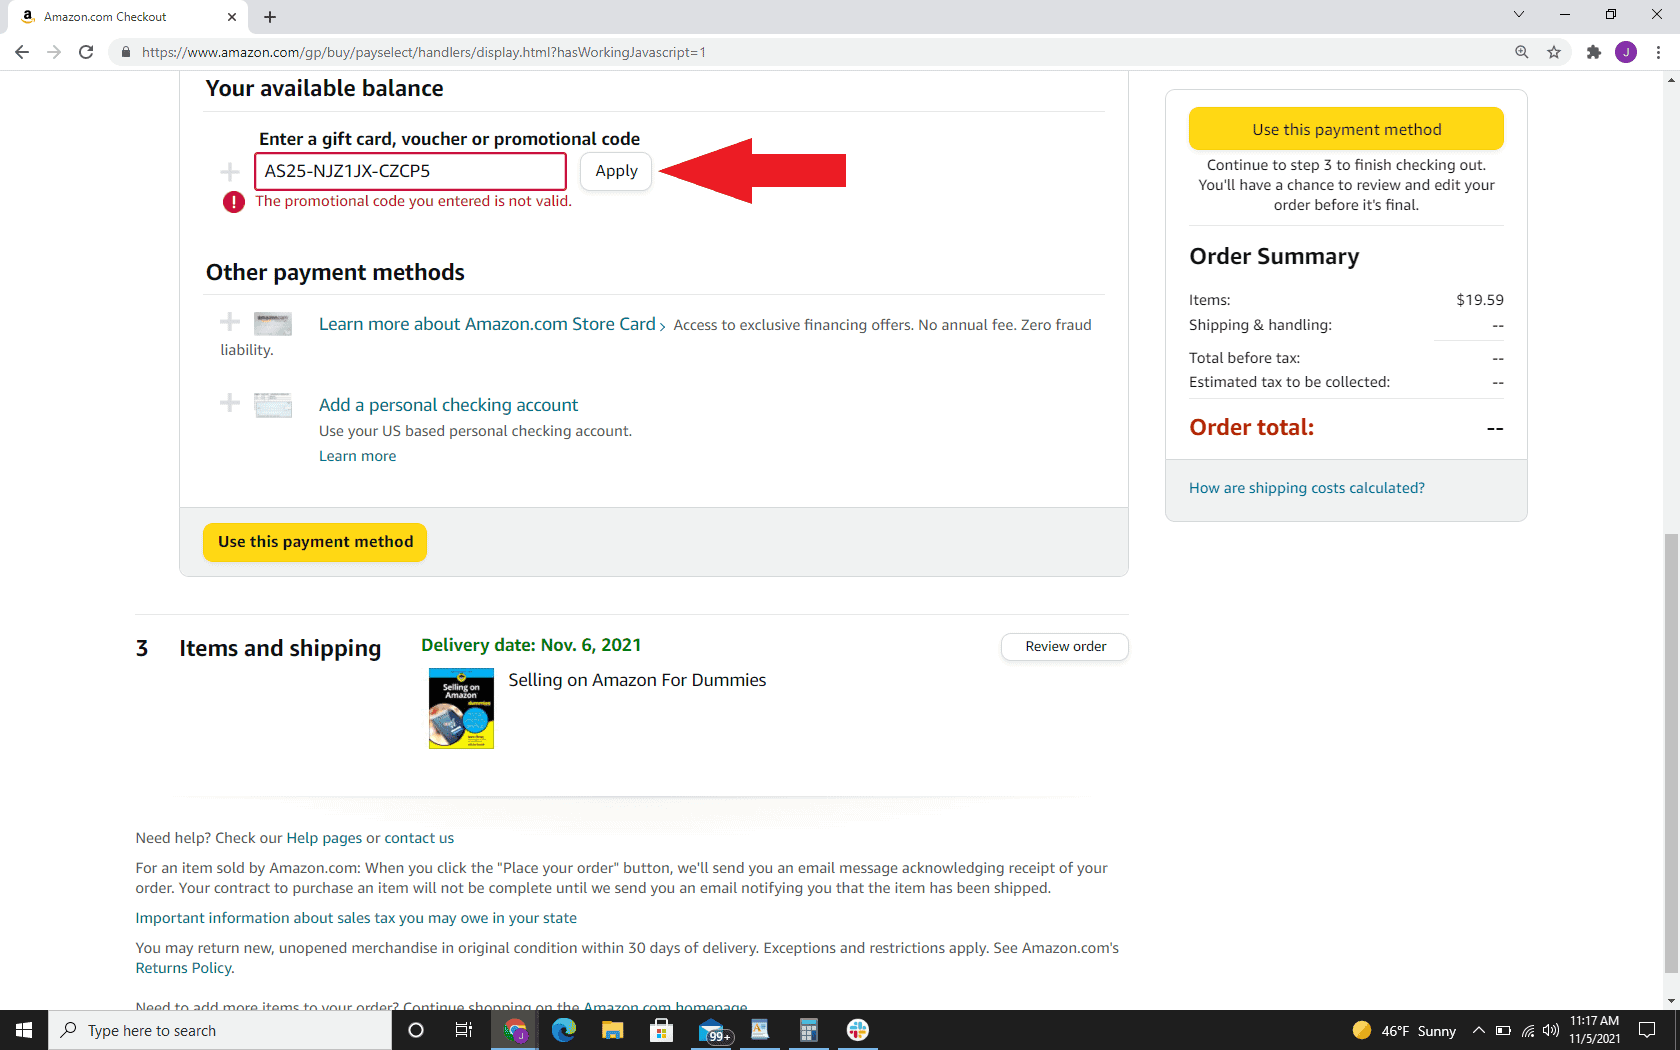Viewport: 1680px width, 1050px height.
Task: Open How are shipping costs calculated link
Action: [x=1306, y=488]
